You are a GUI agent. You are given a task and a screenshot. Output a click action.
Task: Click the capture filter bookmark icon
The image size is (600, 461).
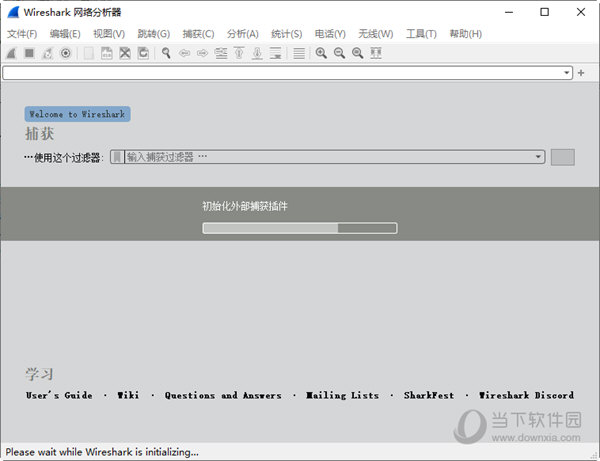(x=117, y=157)
